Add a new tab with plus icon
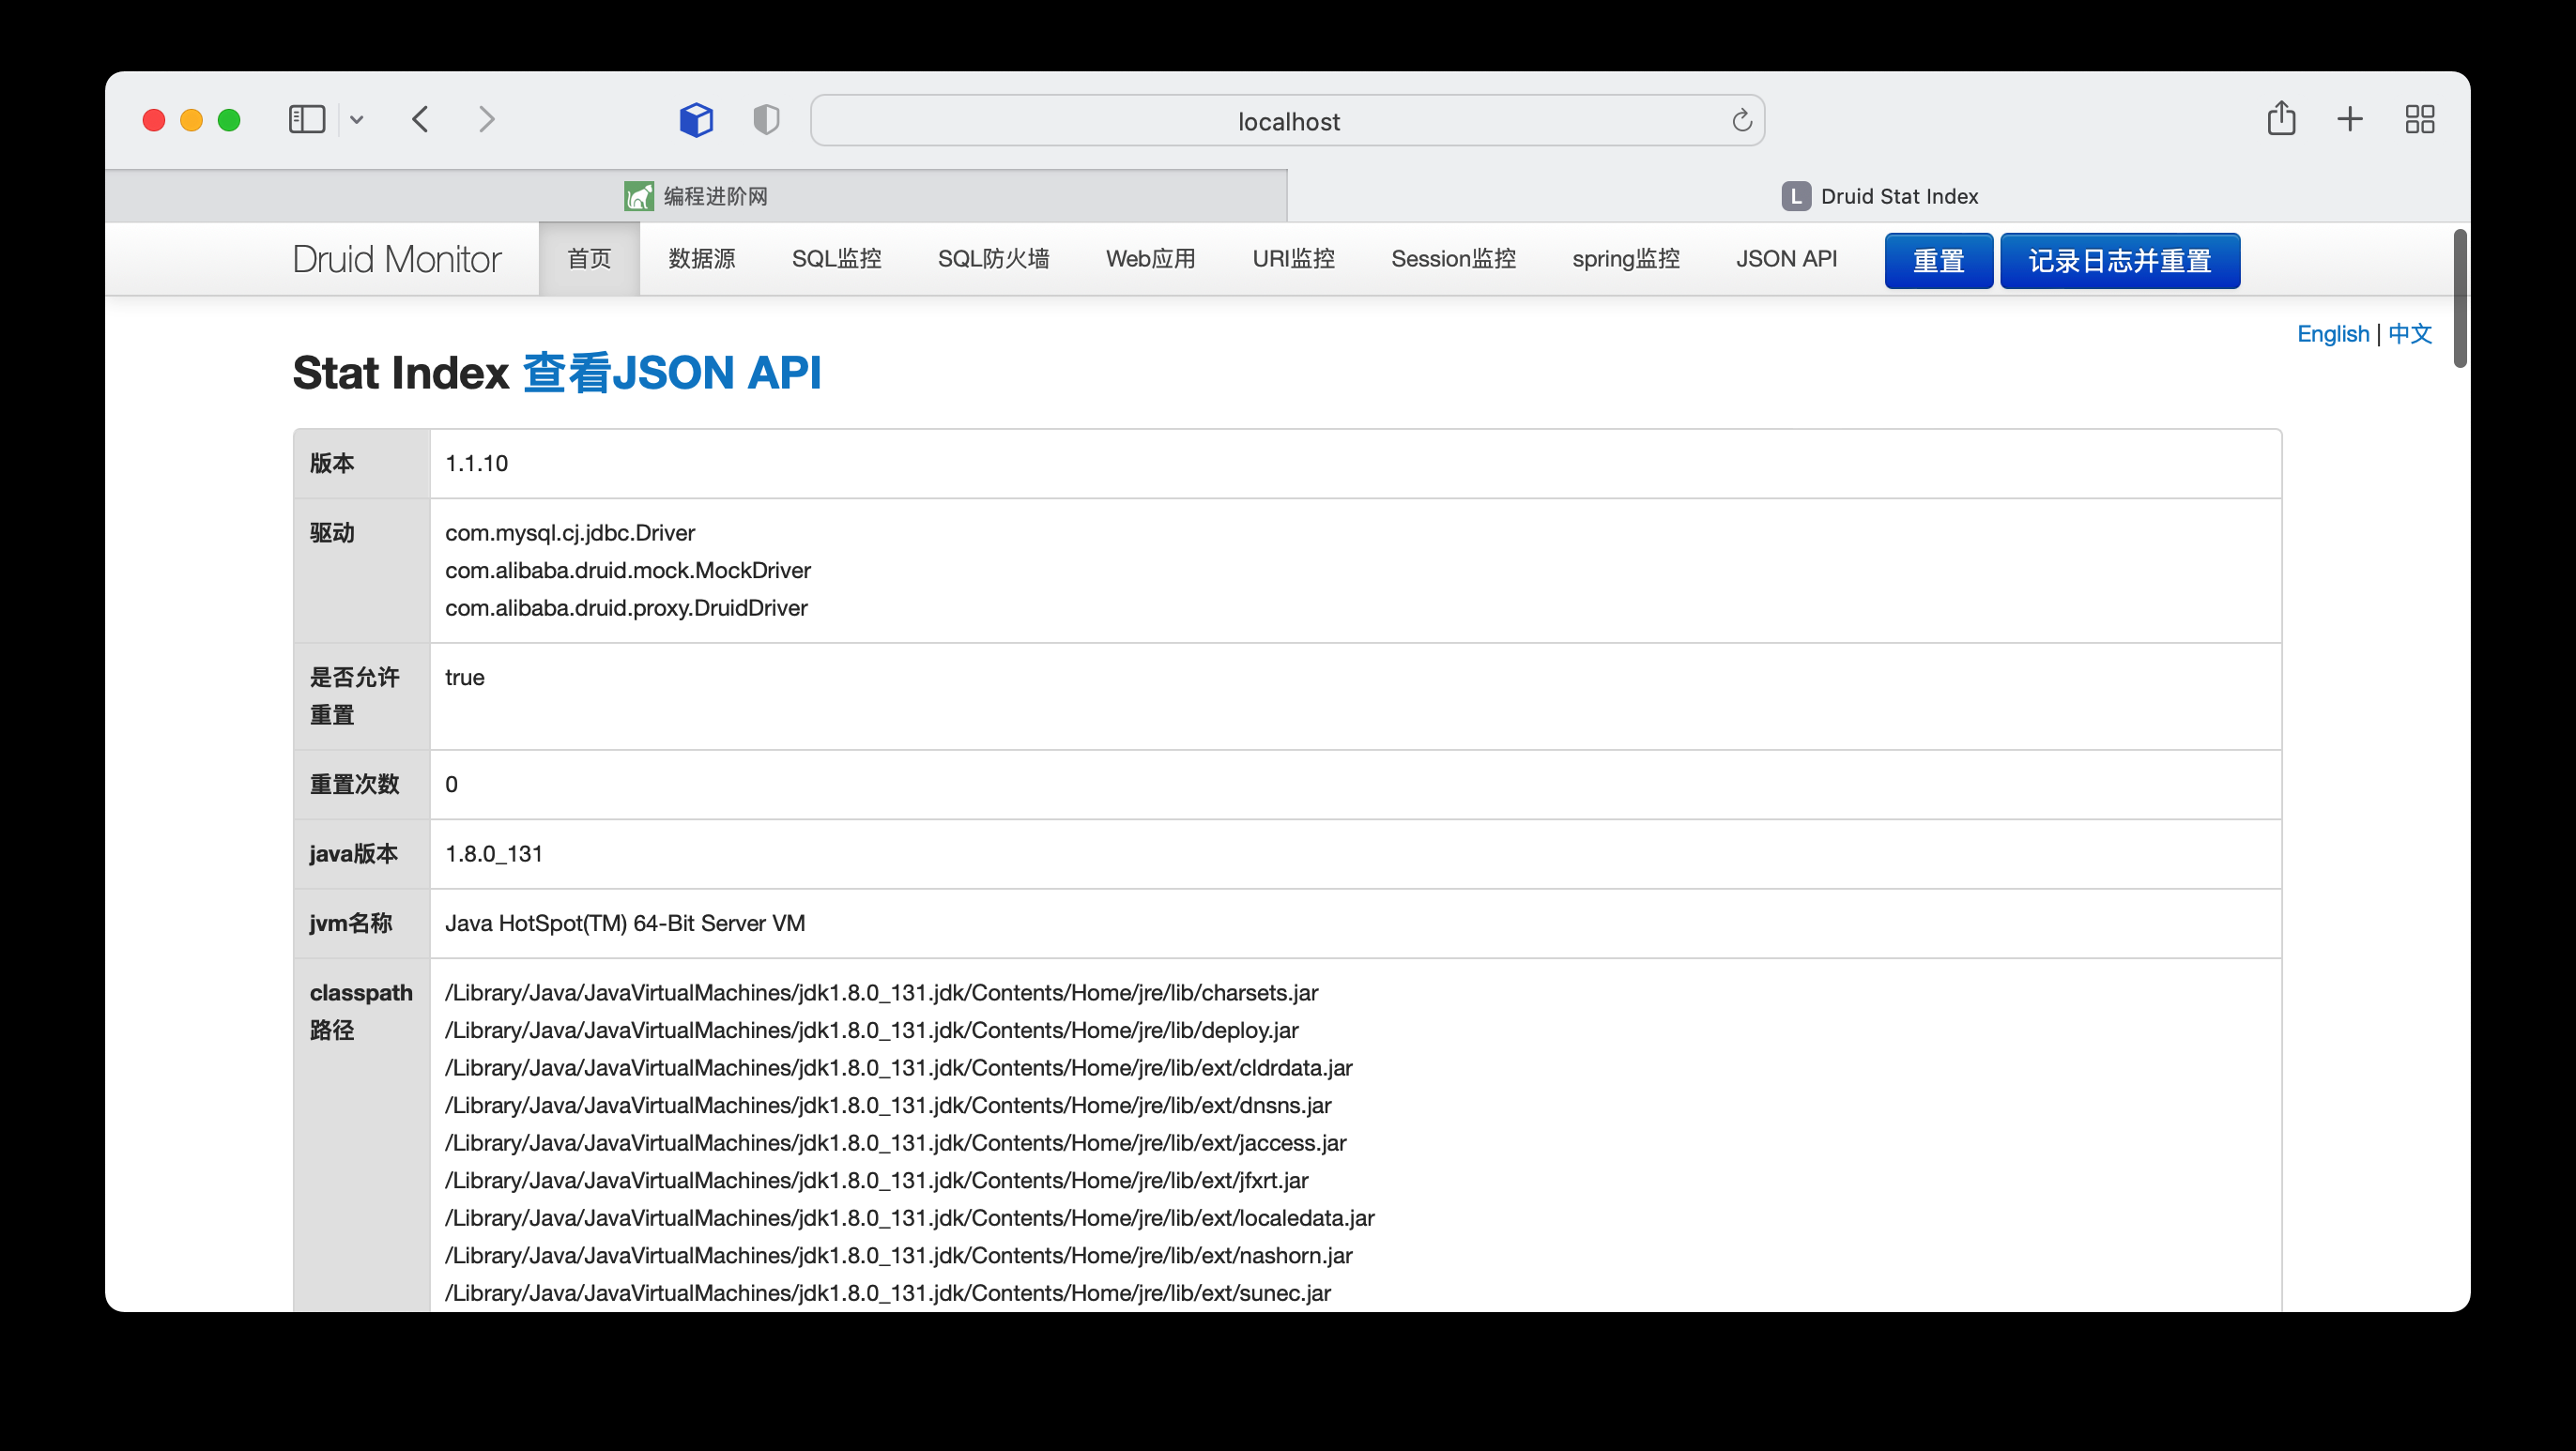Screen dimensions: 2576x1451 tap(2350, 120)
